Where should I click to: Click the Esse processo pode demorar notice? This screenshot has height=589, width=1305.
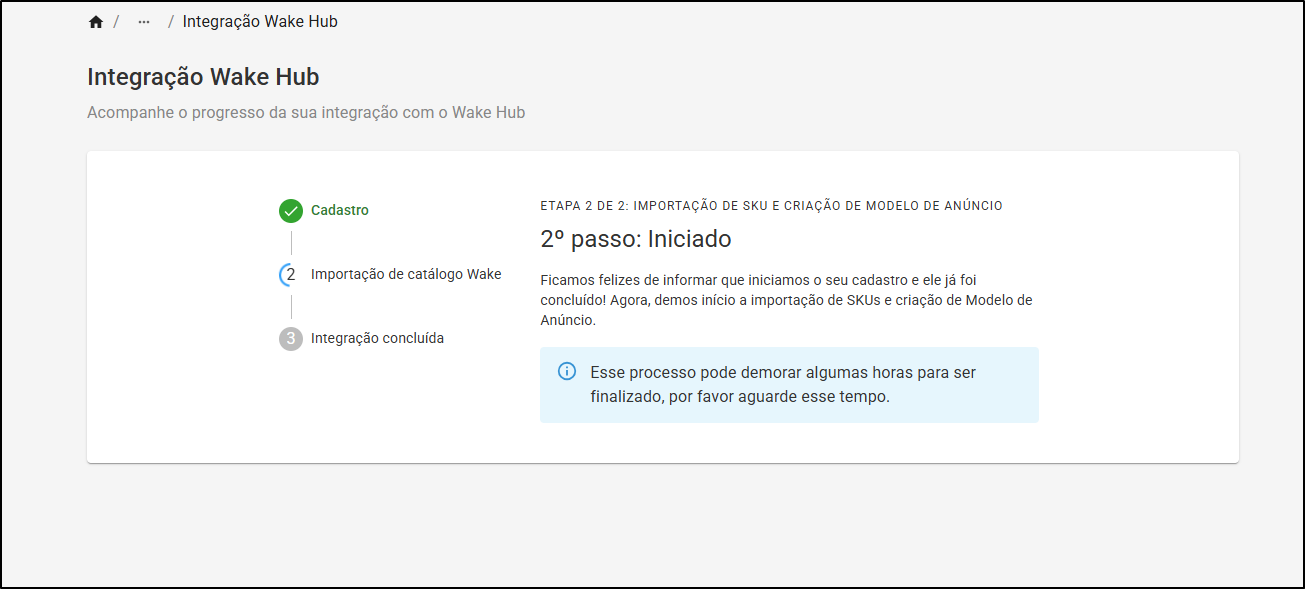click(x=790, y=385)
